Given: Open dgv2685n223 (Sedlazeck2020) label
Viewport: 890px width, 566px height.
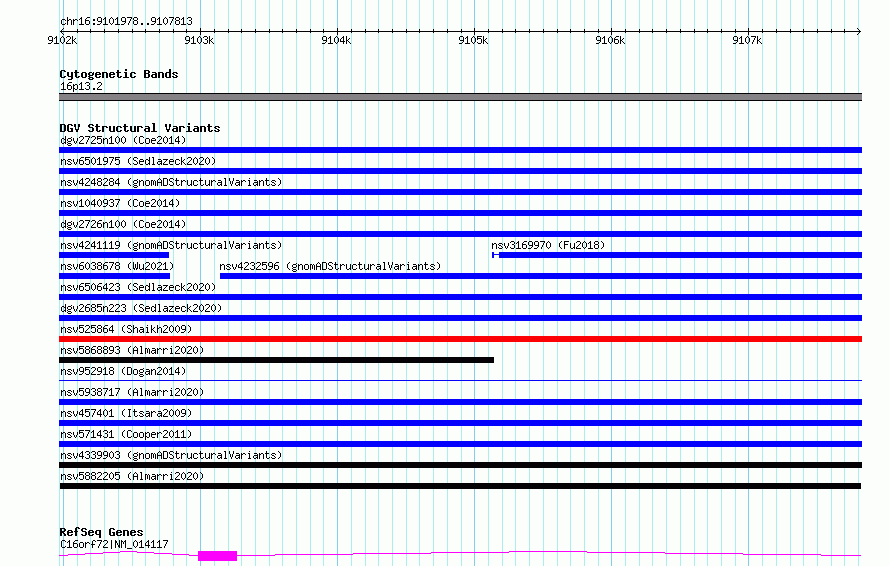Looking at the screenshot, I should (x=141, y=308).
